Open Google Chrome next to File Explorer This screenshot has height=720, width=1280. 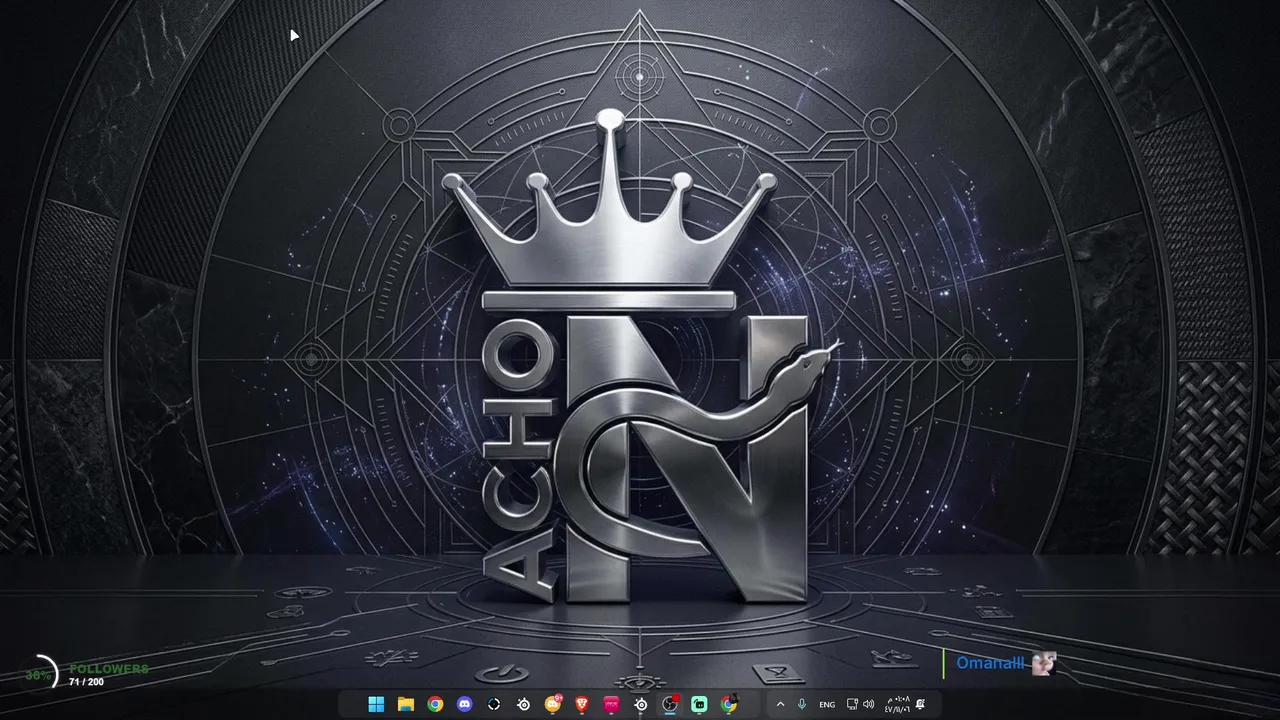click(x=435, y=704)
